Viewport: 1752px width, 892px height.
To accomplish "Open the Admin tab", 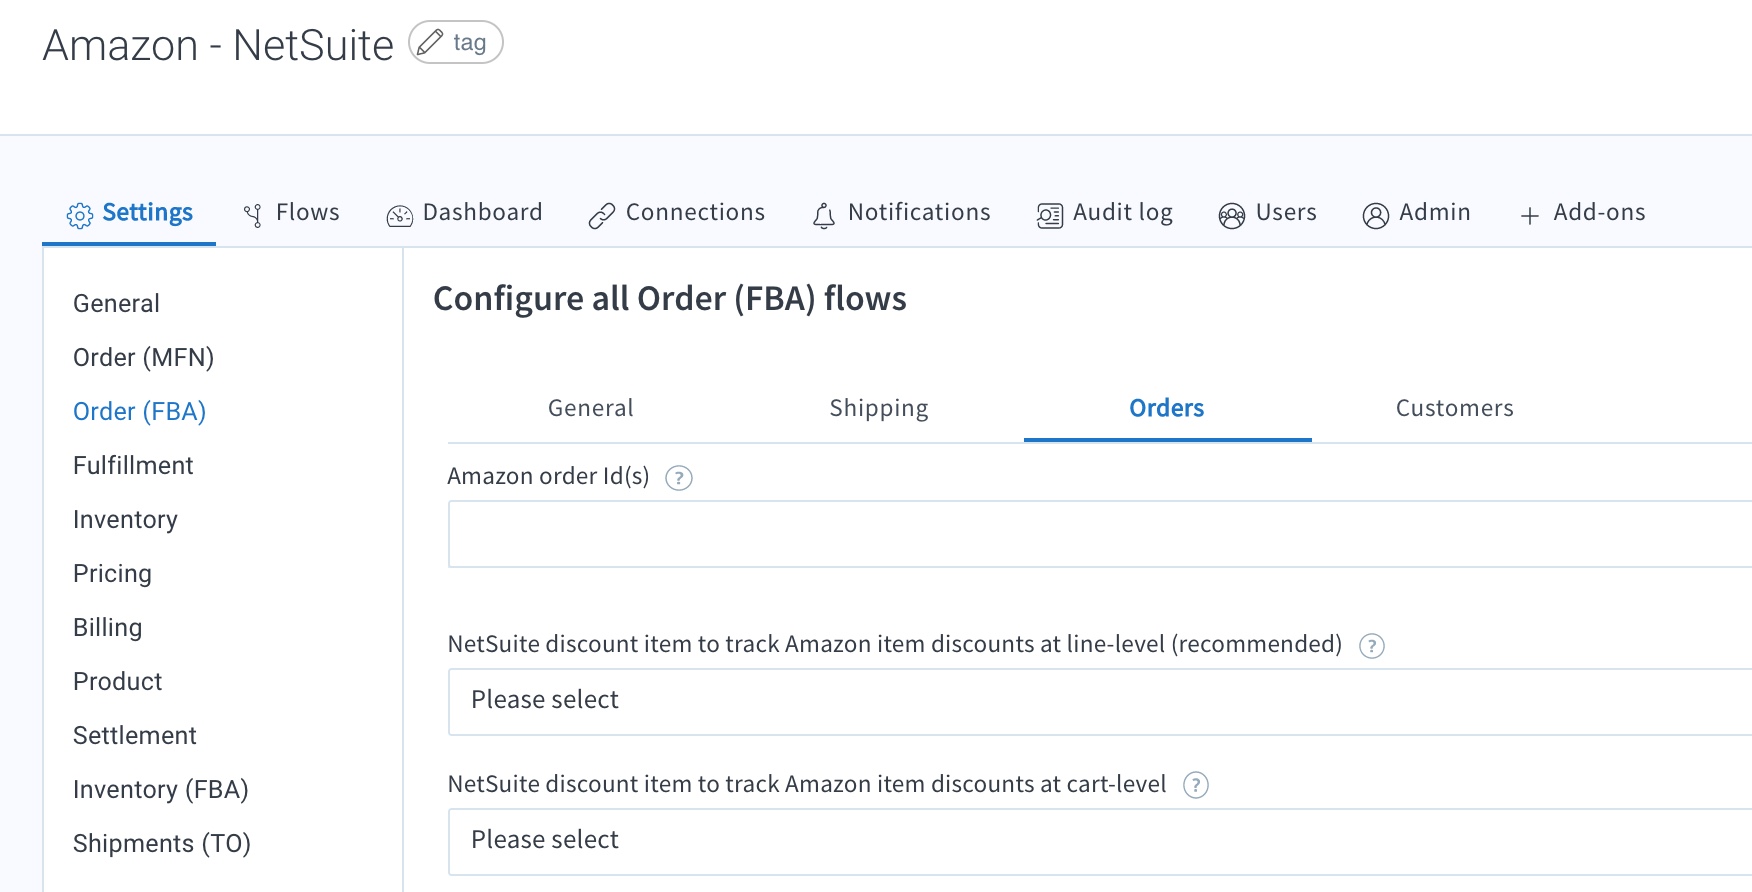I will pos(1417,213).
